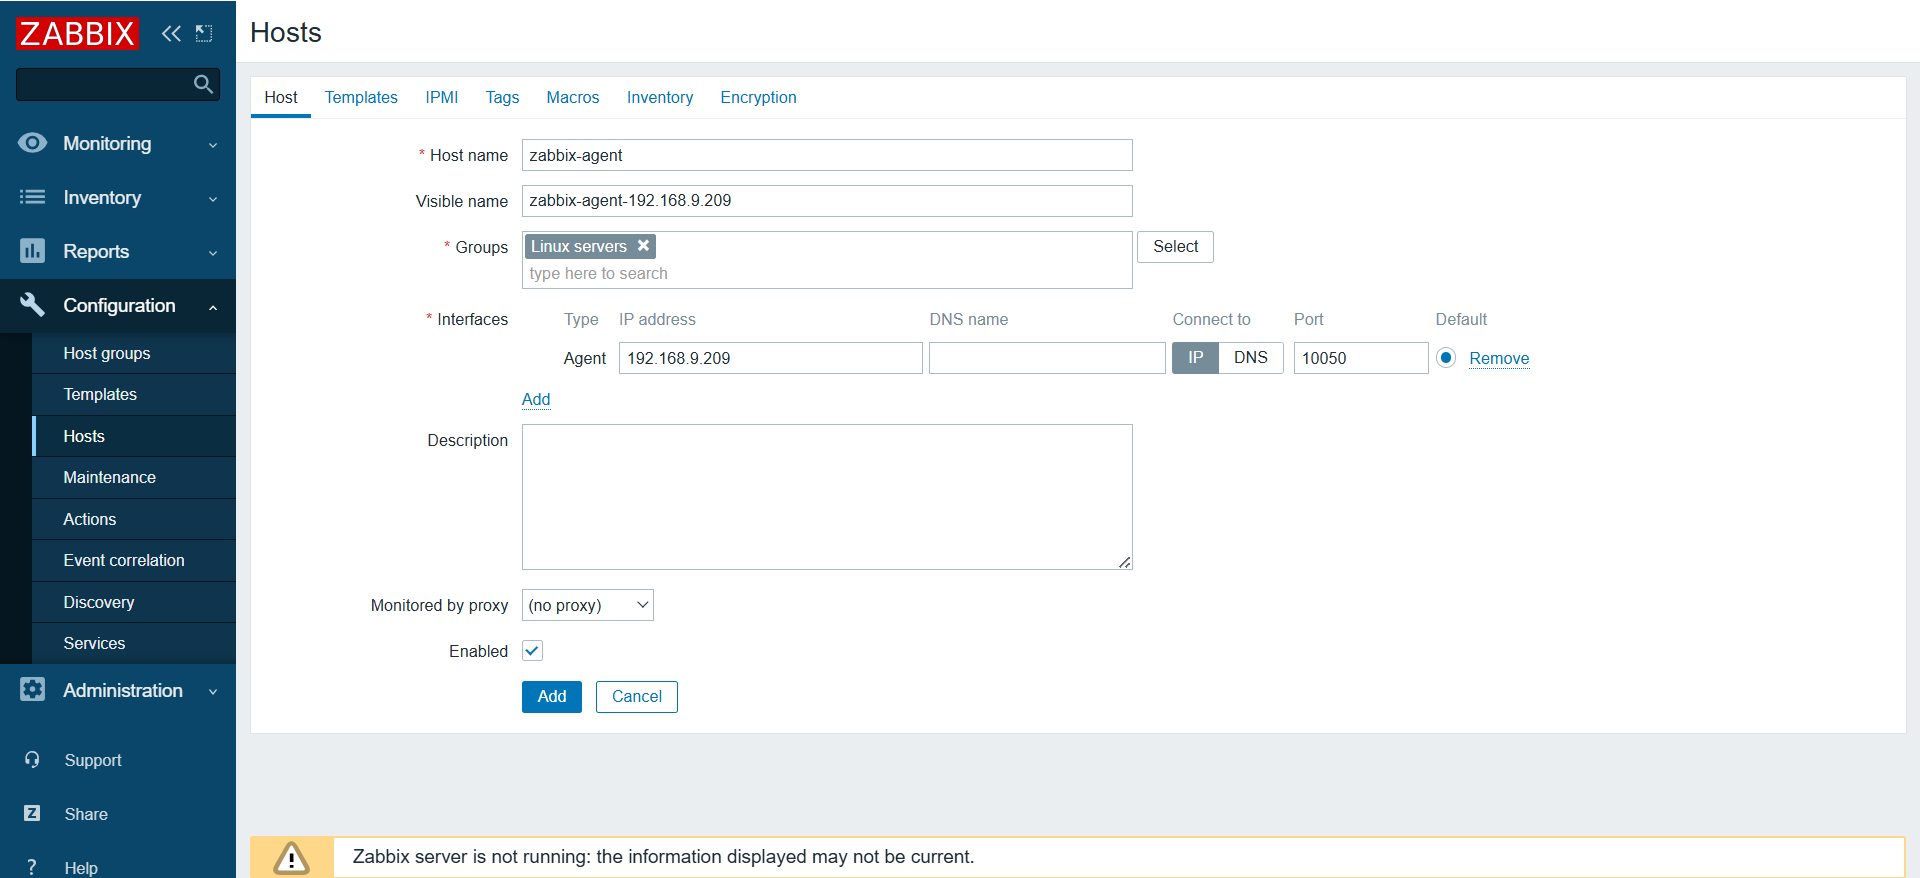Expand the Monitoring menu section
This screenshot has height=878, width=1920.
pyautogui.click(x=118, y=144)
